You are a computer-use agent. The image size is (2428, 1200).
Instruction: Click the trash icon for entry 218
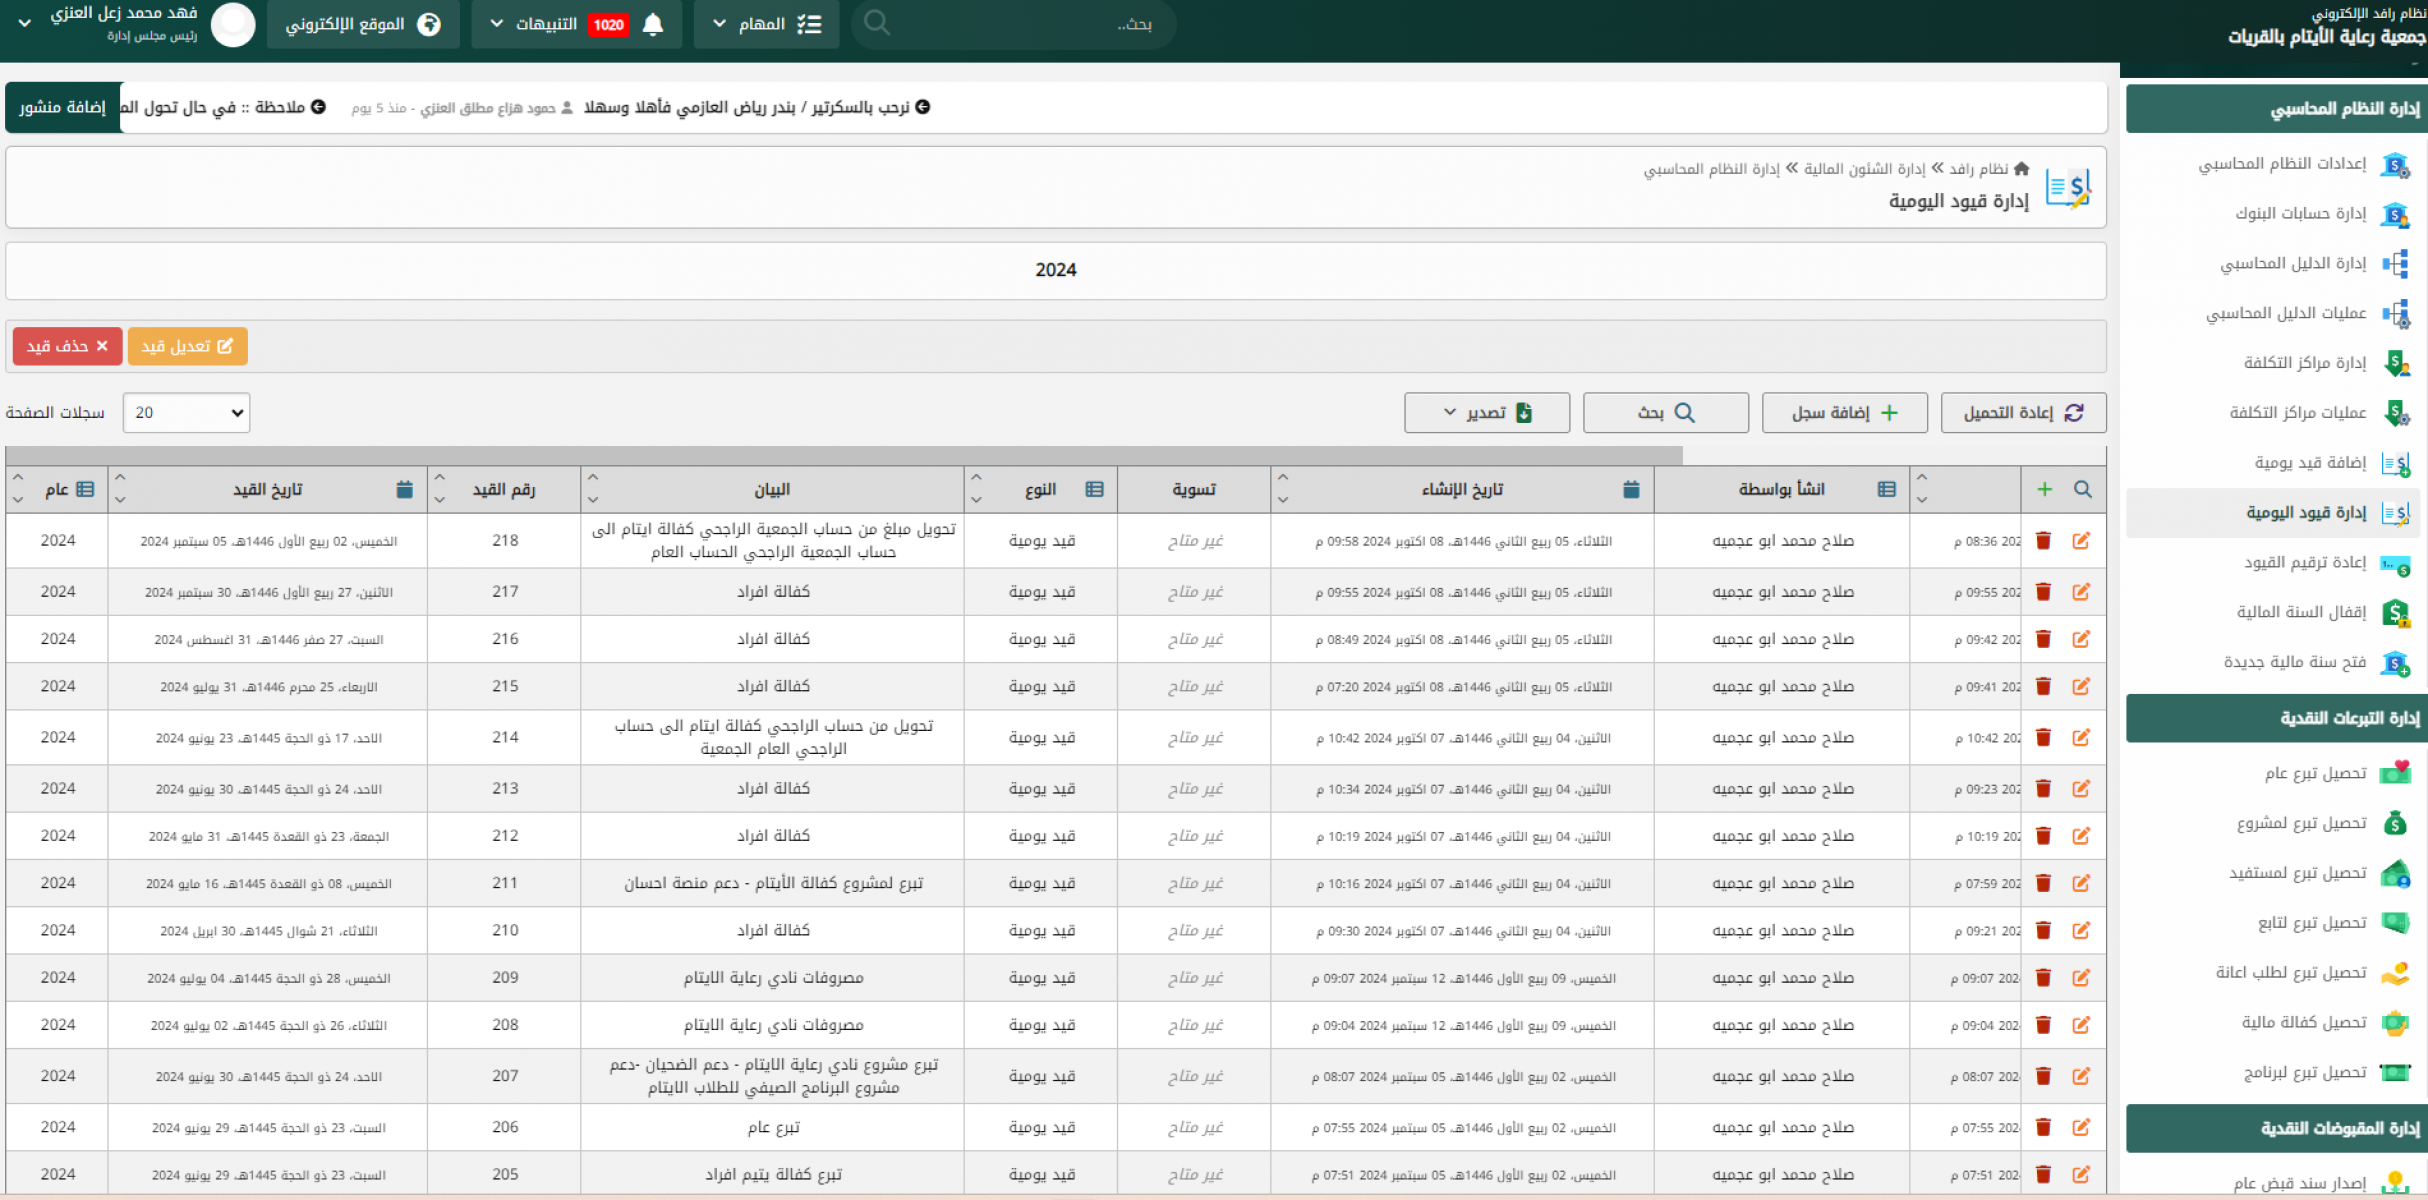click(2043, 541)
